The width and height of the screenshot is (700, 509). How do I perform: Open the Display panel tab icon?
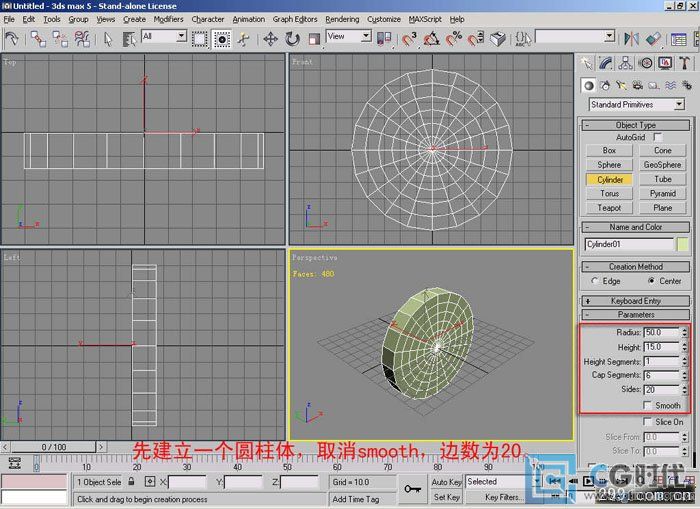pyautogui.click(x=665, y=63)
